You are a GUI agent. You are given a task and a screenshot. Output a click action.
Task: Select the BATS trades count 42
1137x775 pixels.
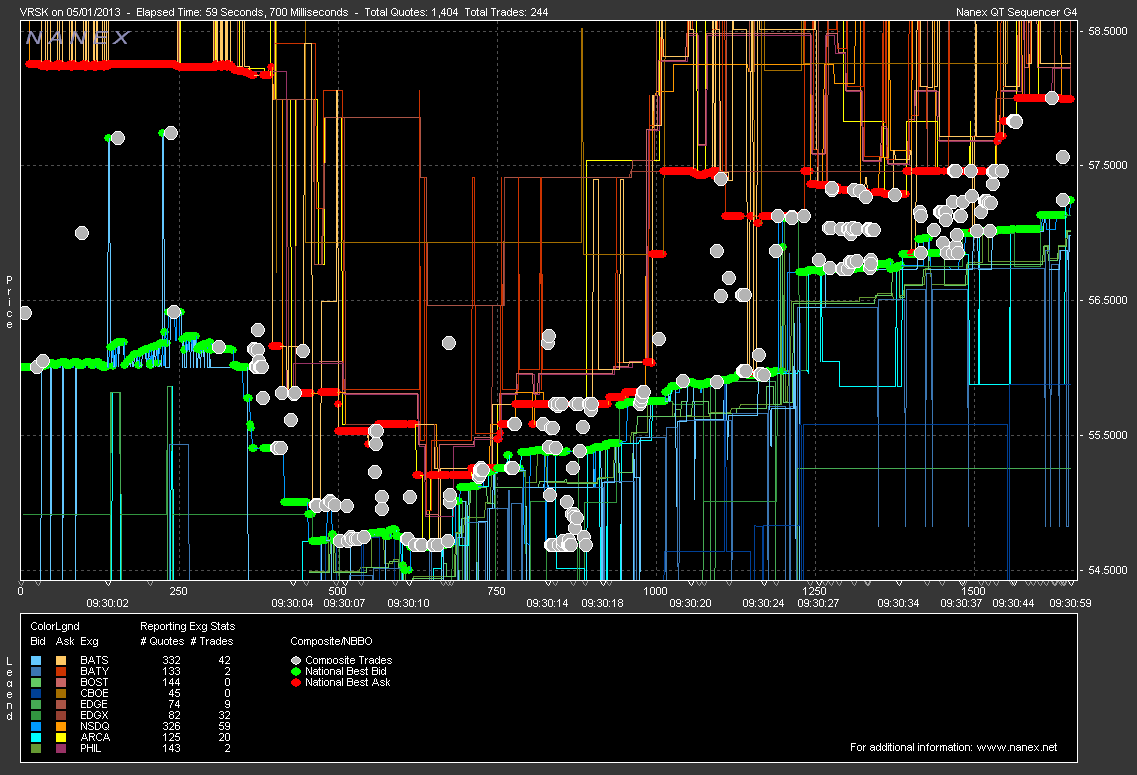coord(225,660)
